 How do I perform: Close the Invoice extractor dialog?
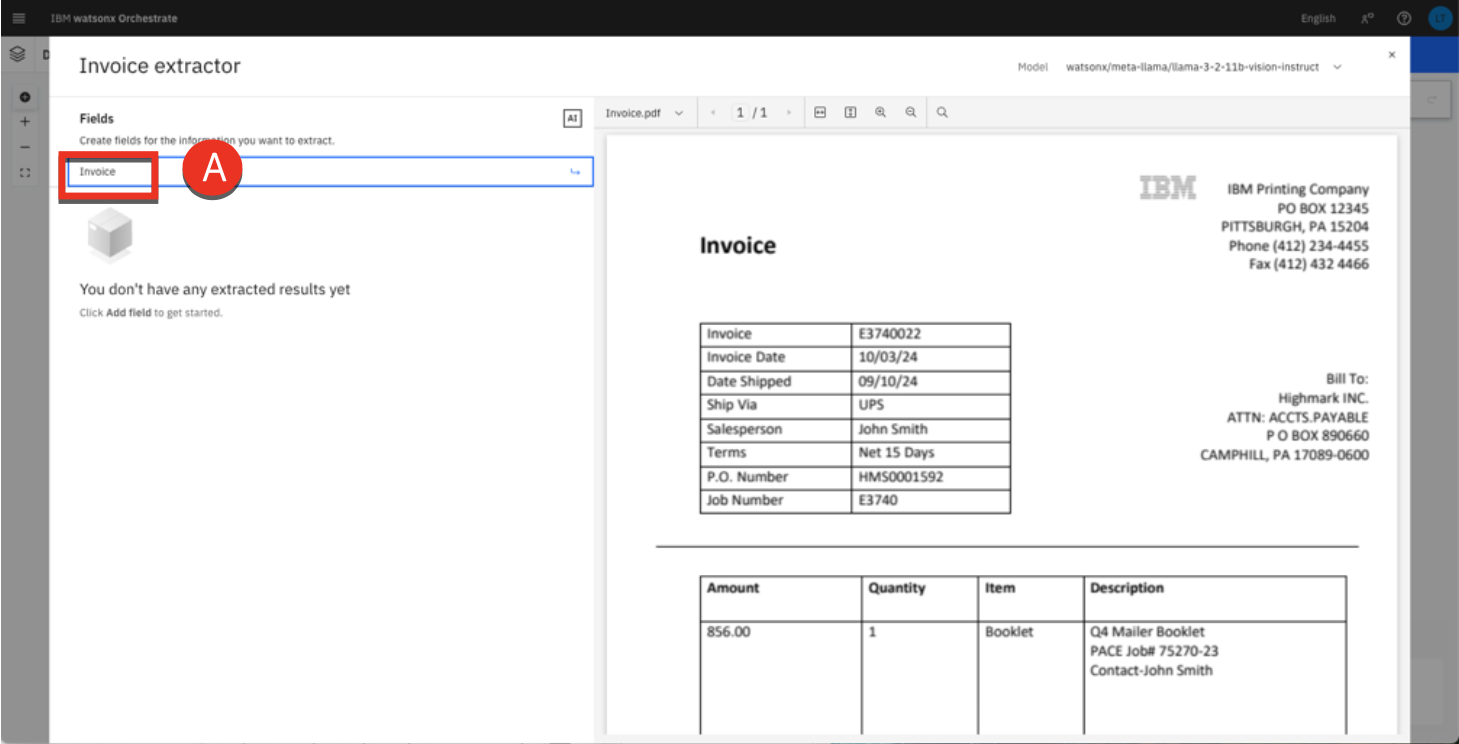point(1391,55)
